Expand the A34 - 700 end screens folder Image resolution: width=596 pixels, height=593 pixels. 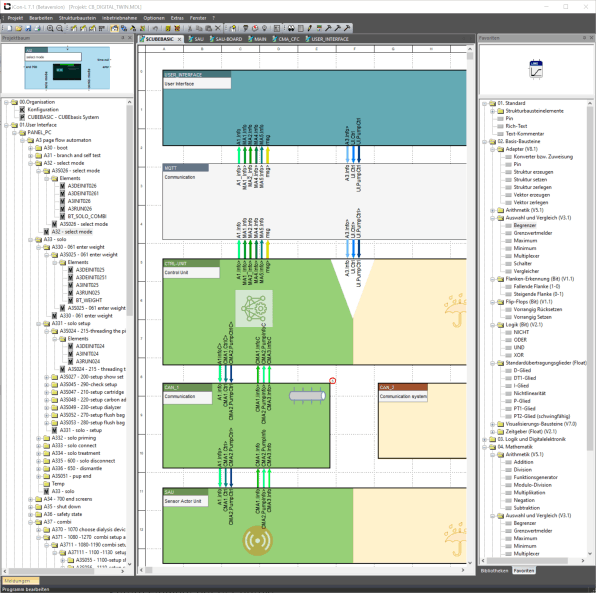30,499
